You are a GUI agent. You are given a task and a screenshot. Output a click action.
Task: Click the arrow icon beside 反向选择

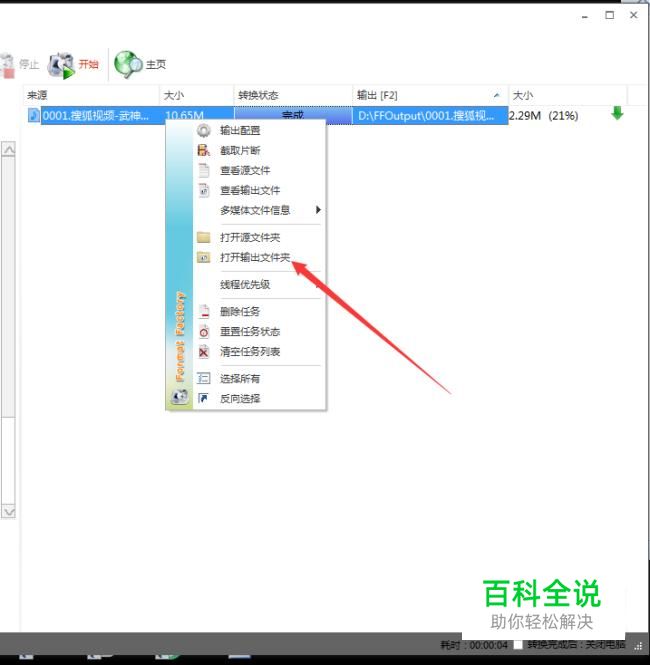[204, 398]
